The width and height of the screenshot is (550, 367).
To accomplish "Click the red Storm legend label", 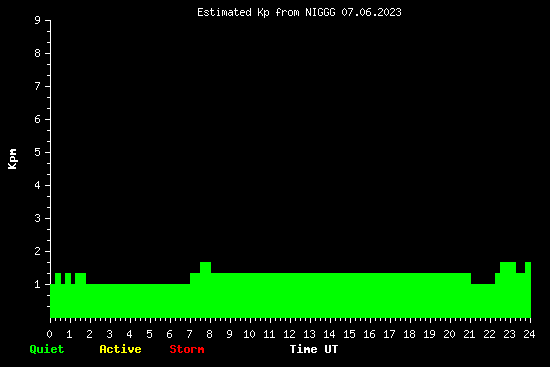I will (x=187, y=349).
